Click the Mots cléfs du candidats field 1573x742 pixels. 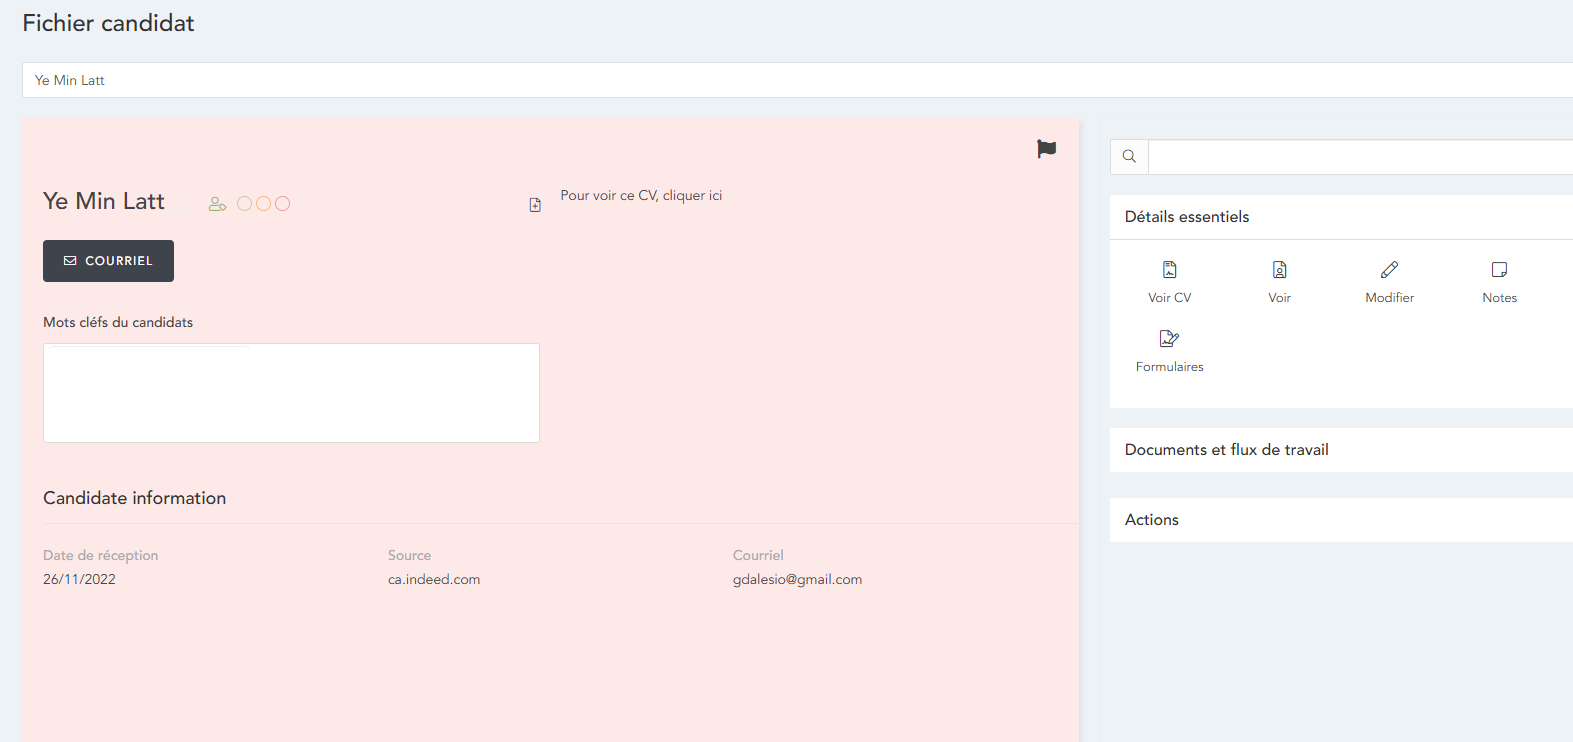click(291, 393)
